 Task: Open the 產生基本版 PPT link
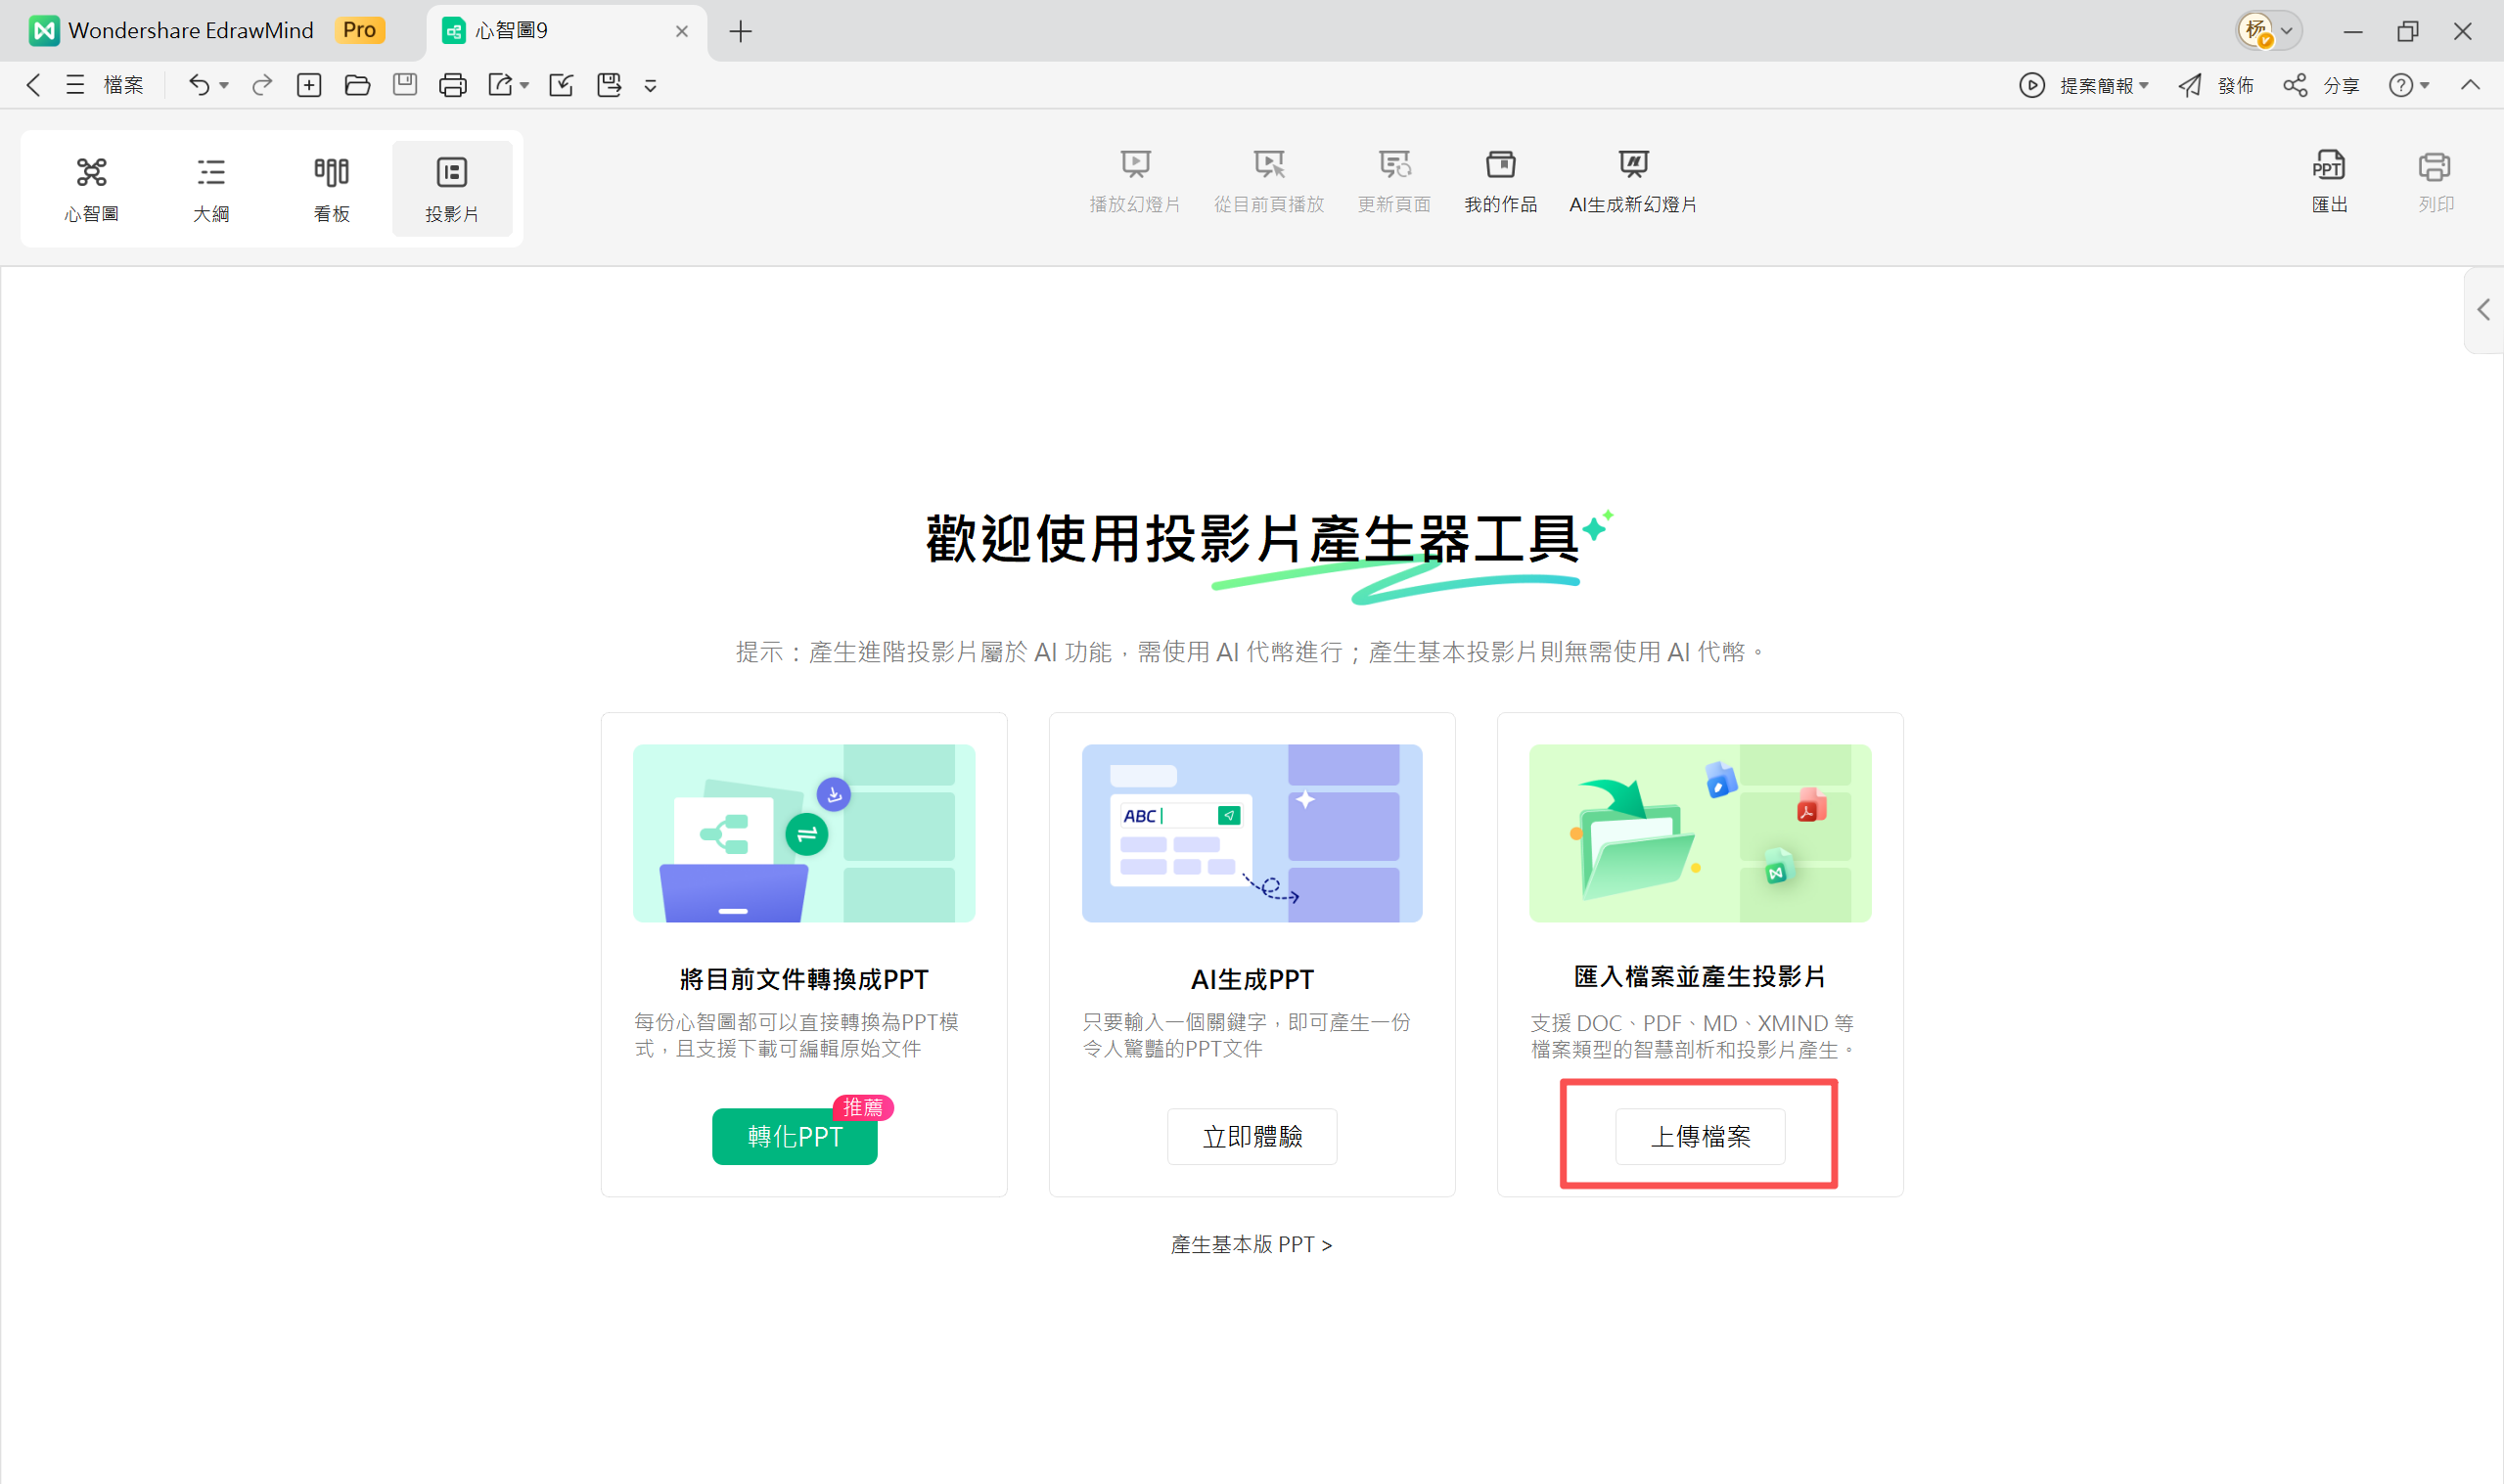(1250, 1243)
